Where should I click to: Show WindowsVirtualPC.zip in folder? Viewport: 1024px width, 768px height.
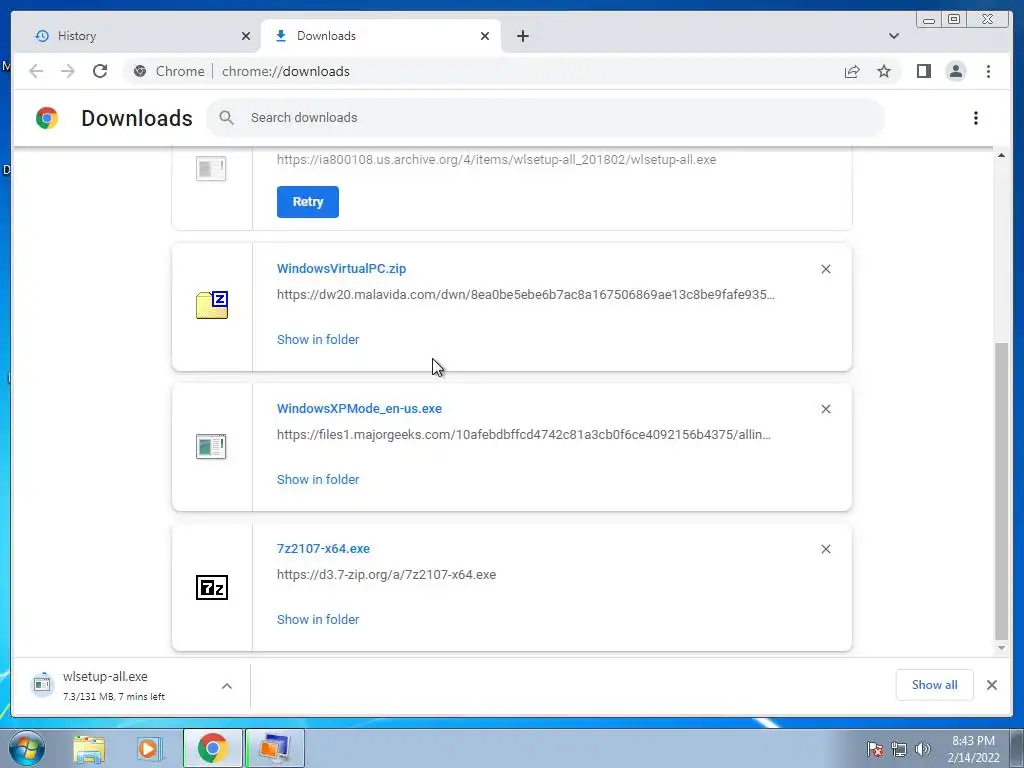click(318, 340)
